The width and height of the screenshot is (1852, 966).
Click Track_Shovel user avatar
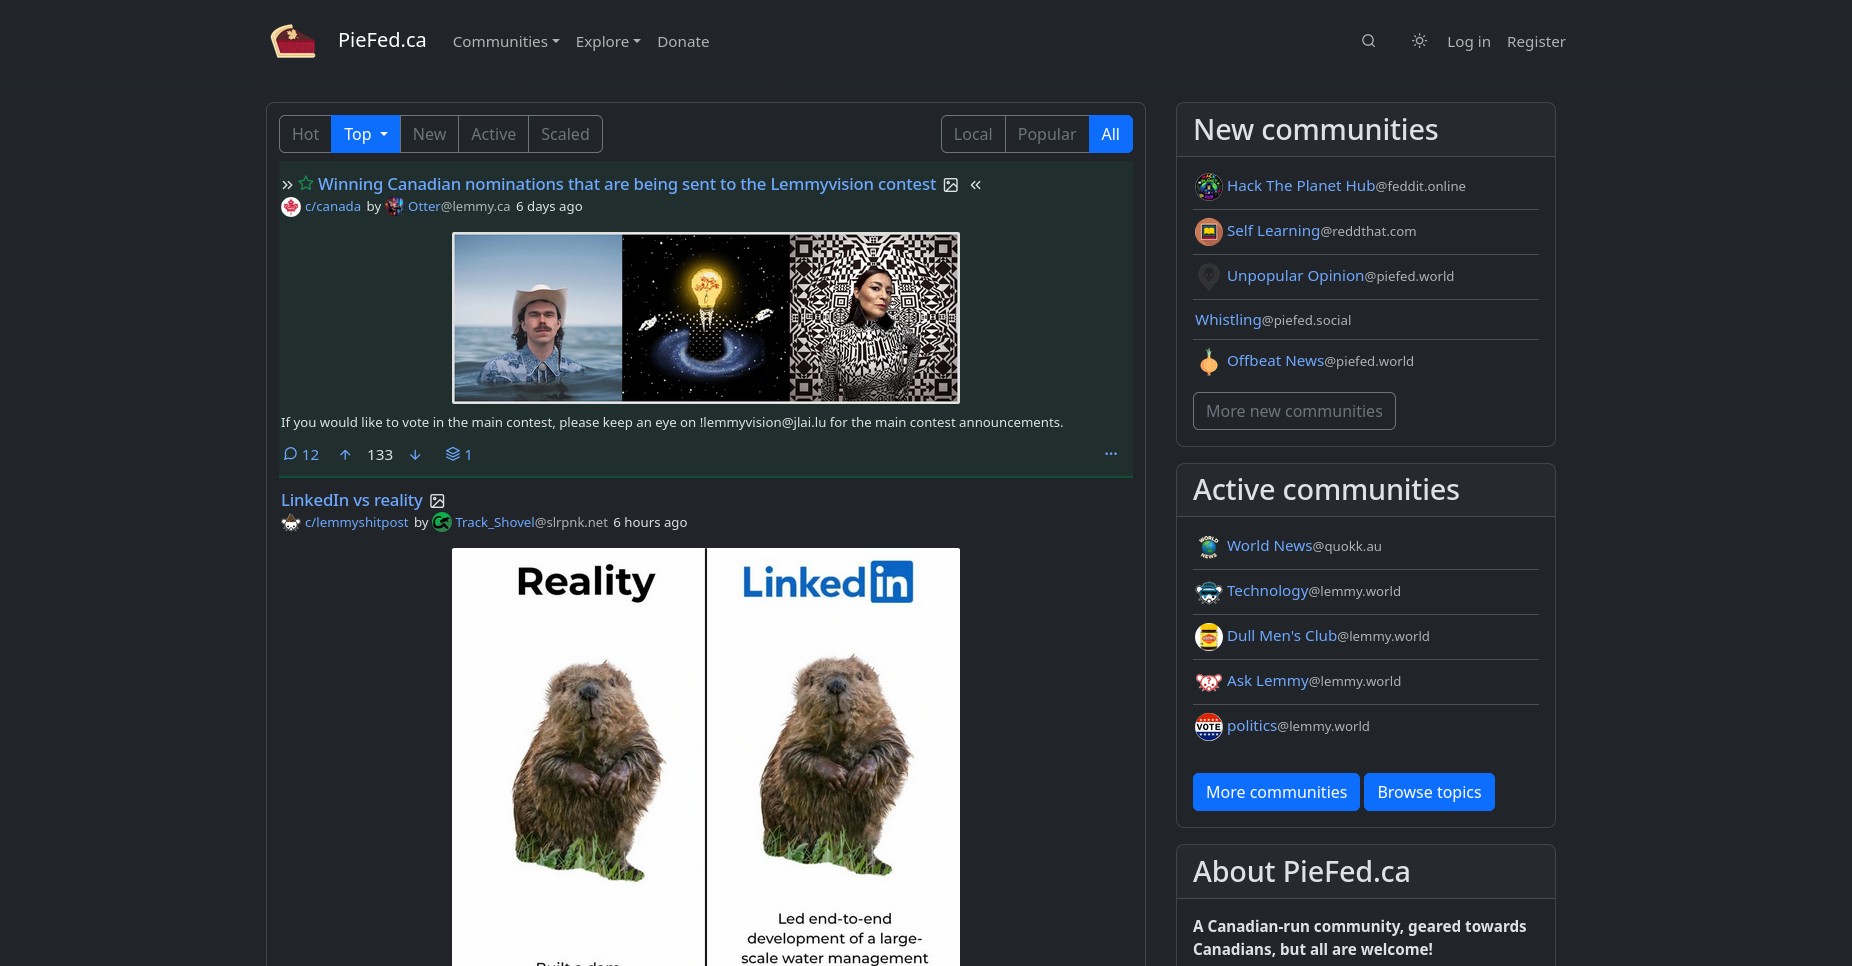click(x=442, y=523)
